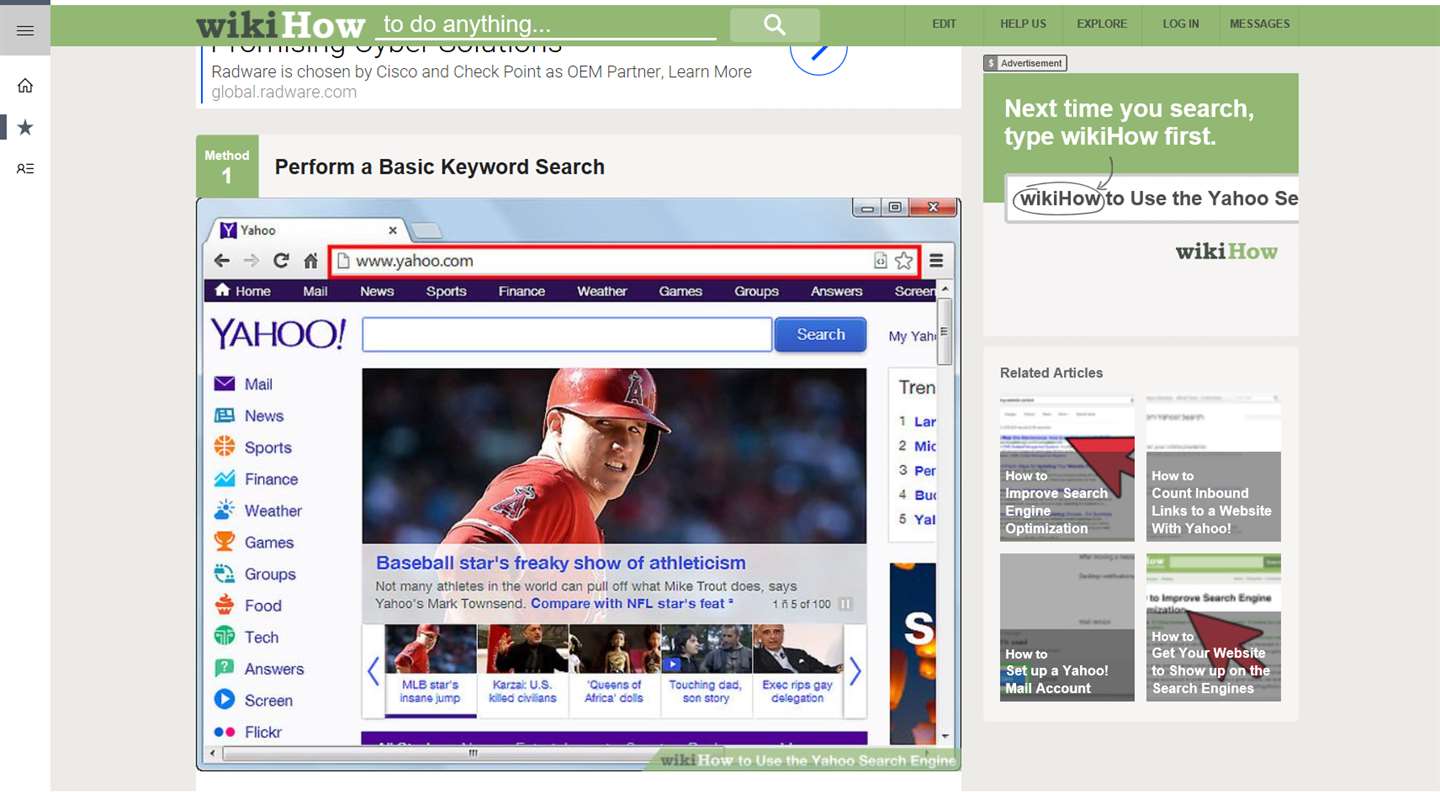Click the pause button beside '1 – 5 of 100'
Image resolution: width=1440 pixels, height=792 pixels.
point(846,604)
